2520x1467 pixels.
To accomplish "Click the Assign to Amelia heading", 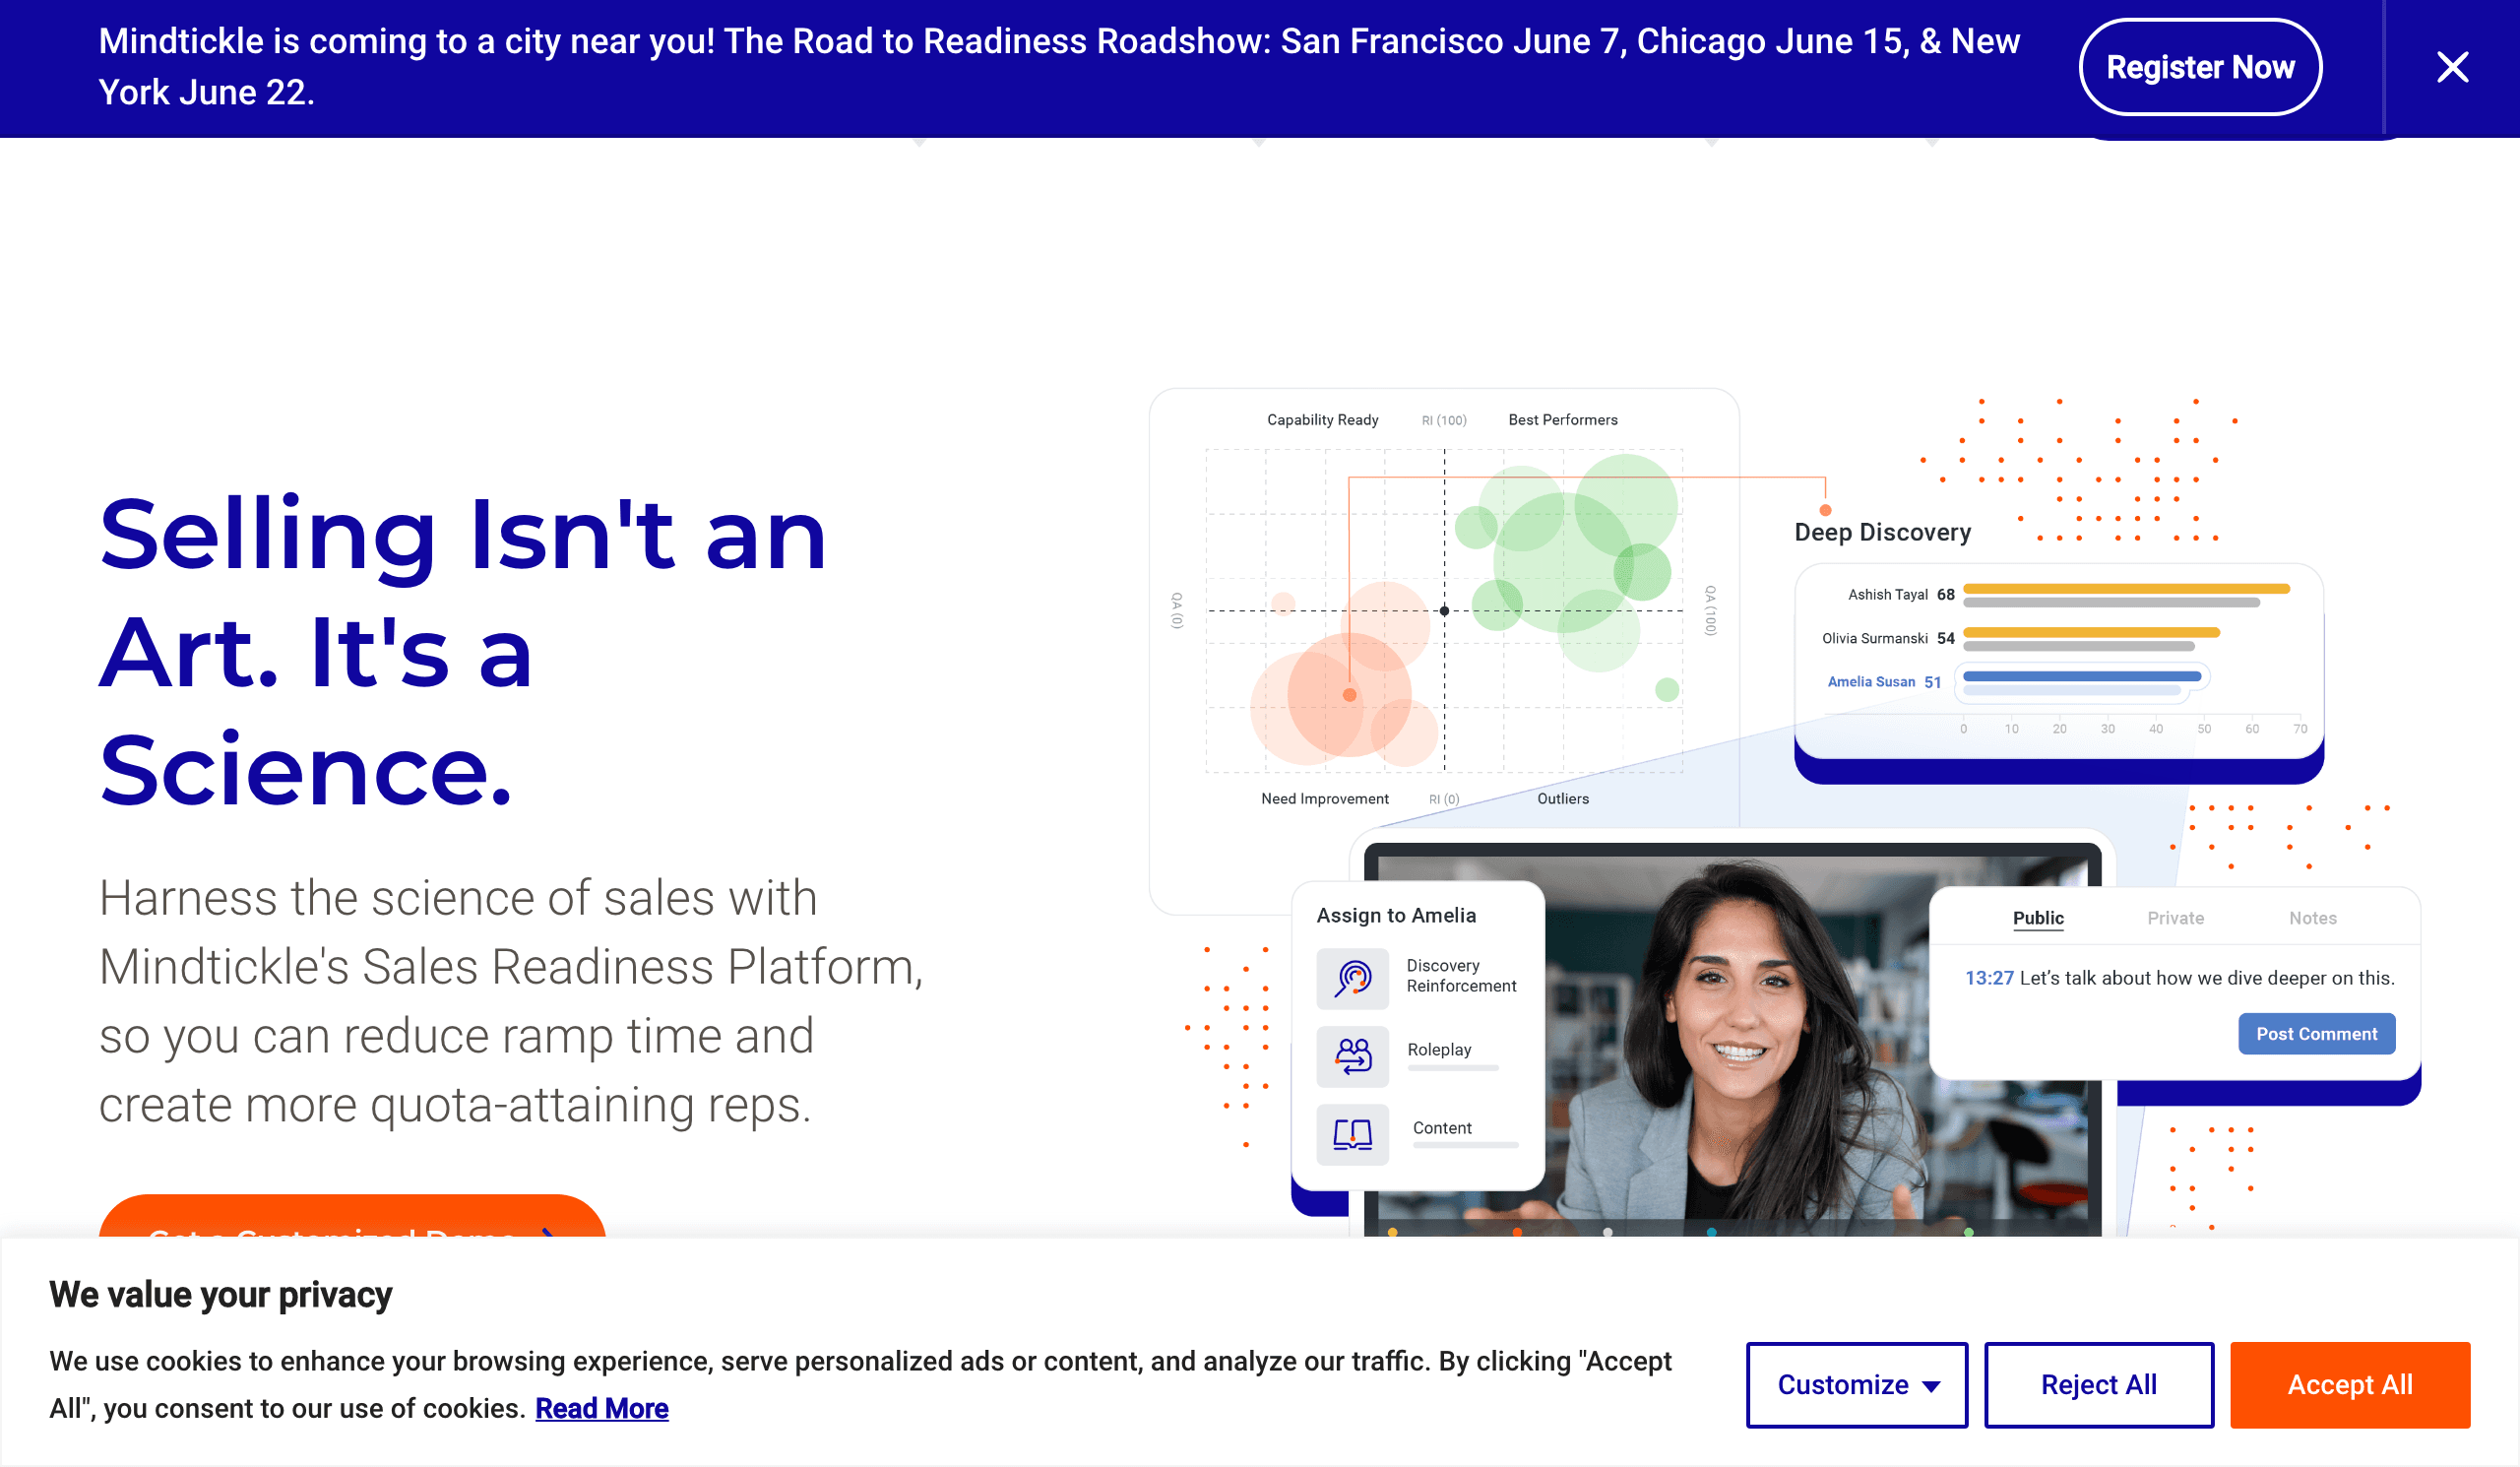I will pos(1396,915).
